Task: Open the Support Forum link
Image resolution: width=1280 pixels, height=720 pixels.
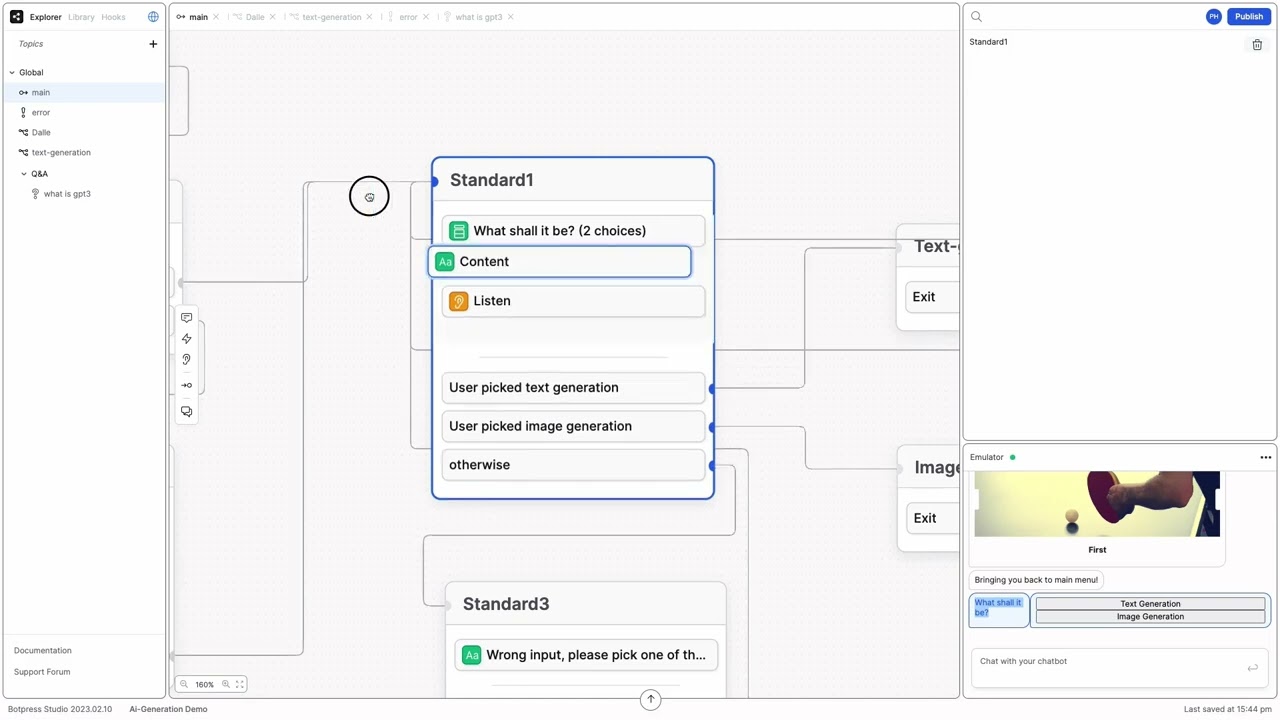Action: [x=42, y=672]
